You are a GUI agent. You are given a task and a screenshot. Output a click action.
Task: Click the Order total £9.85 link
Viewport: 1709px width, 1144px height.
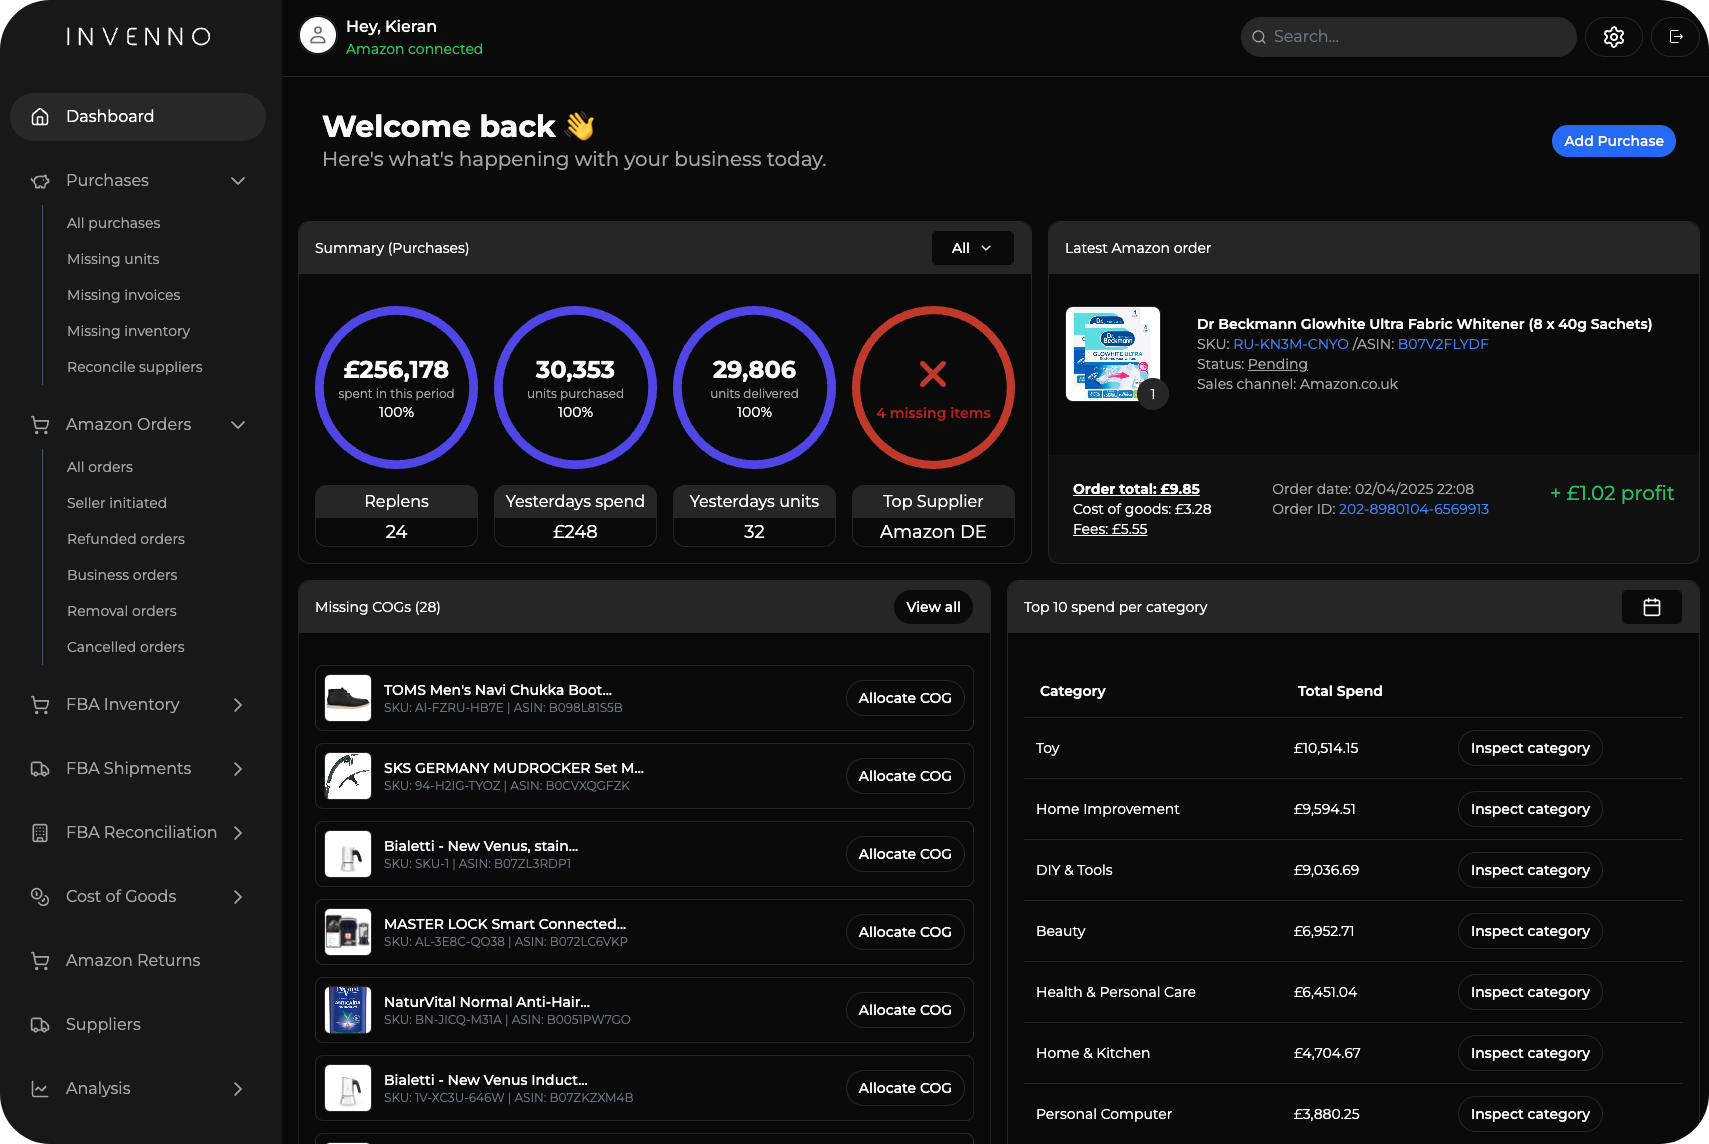[1136, 489]
